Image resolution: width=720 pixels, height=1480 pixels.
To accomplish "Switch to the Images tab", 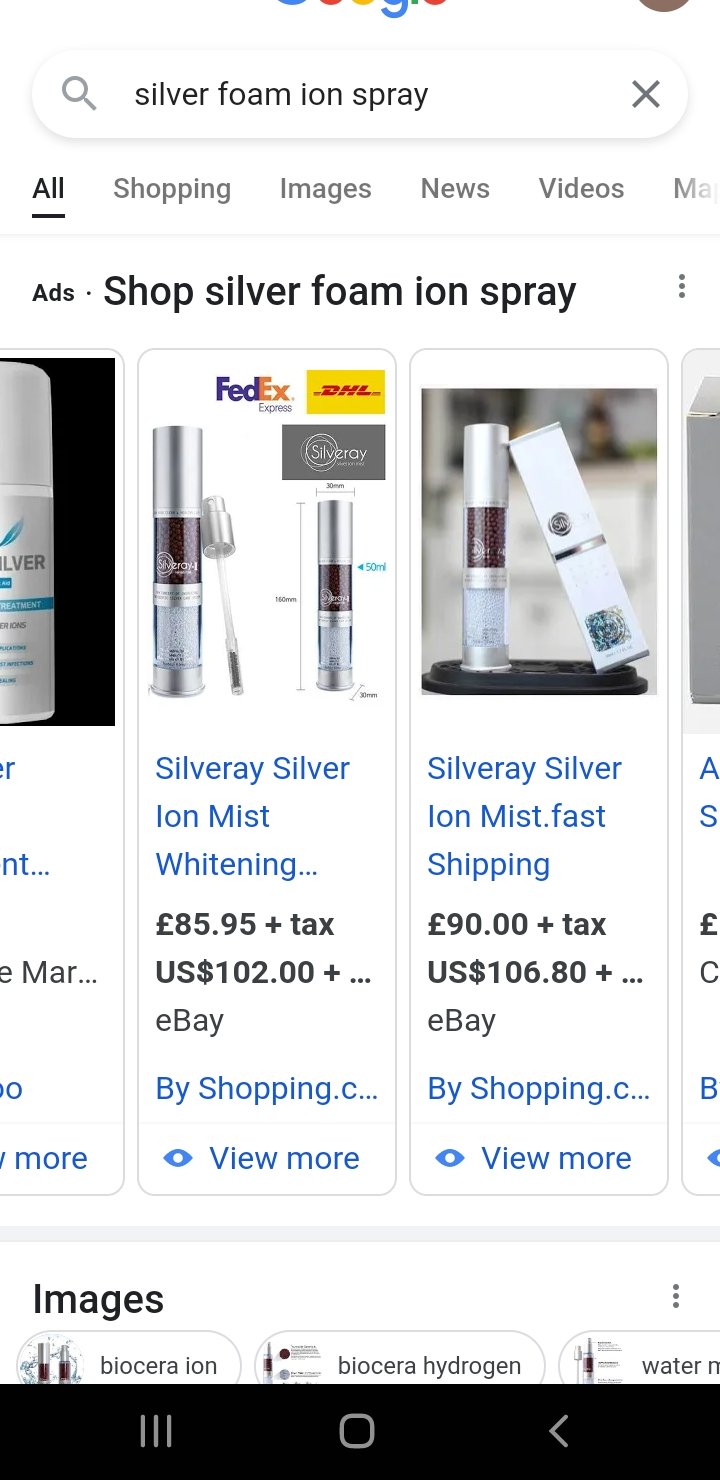I will [x=325, y=188].
